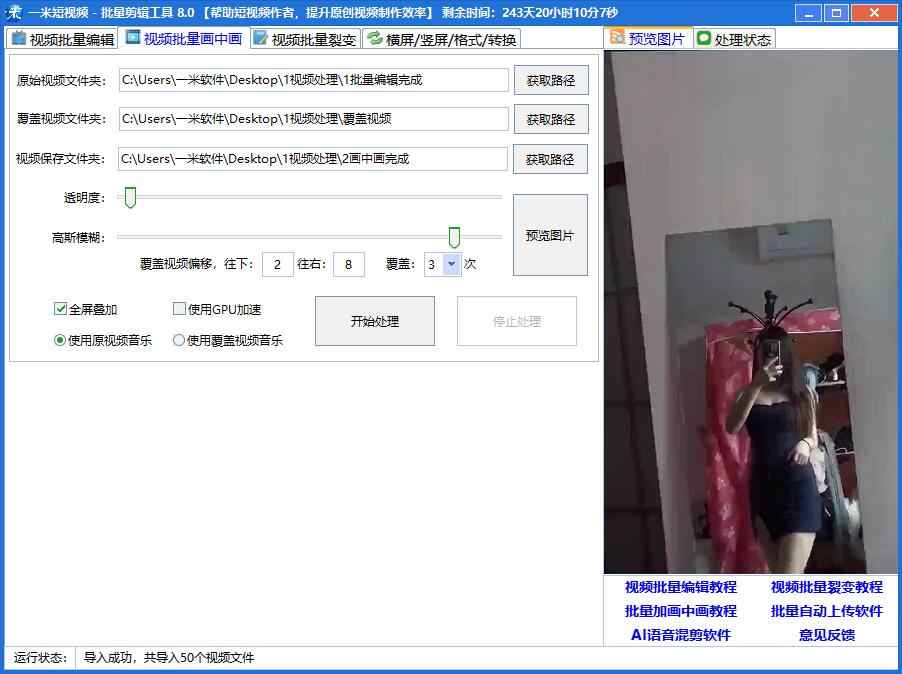Click the 高斯模糊 slider handle
902x674 pixels.
click(x=454, y=236)
